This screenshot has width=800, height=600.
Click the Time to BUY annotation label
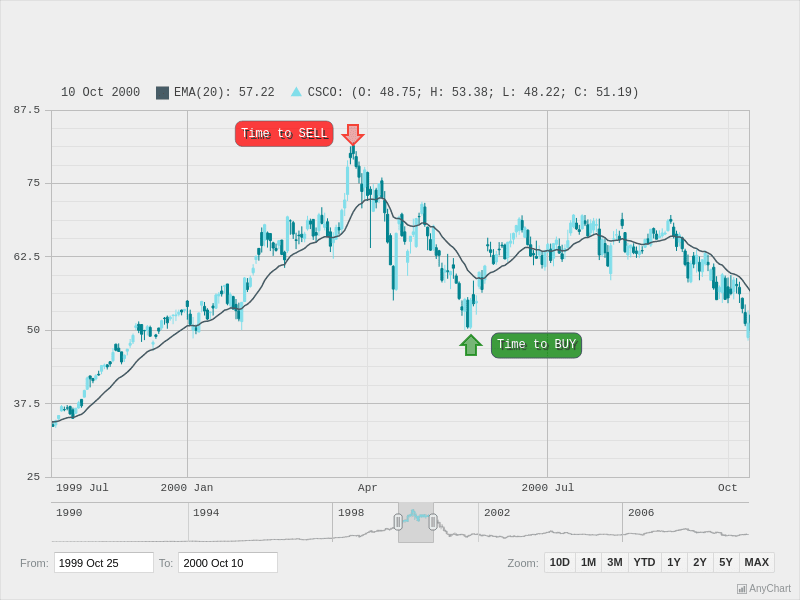[536, 345]
